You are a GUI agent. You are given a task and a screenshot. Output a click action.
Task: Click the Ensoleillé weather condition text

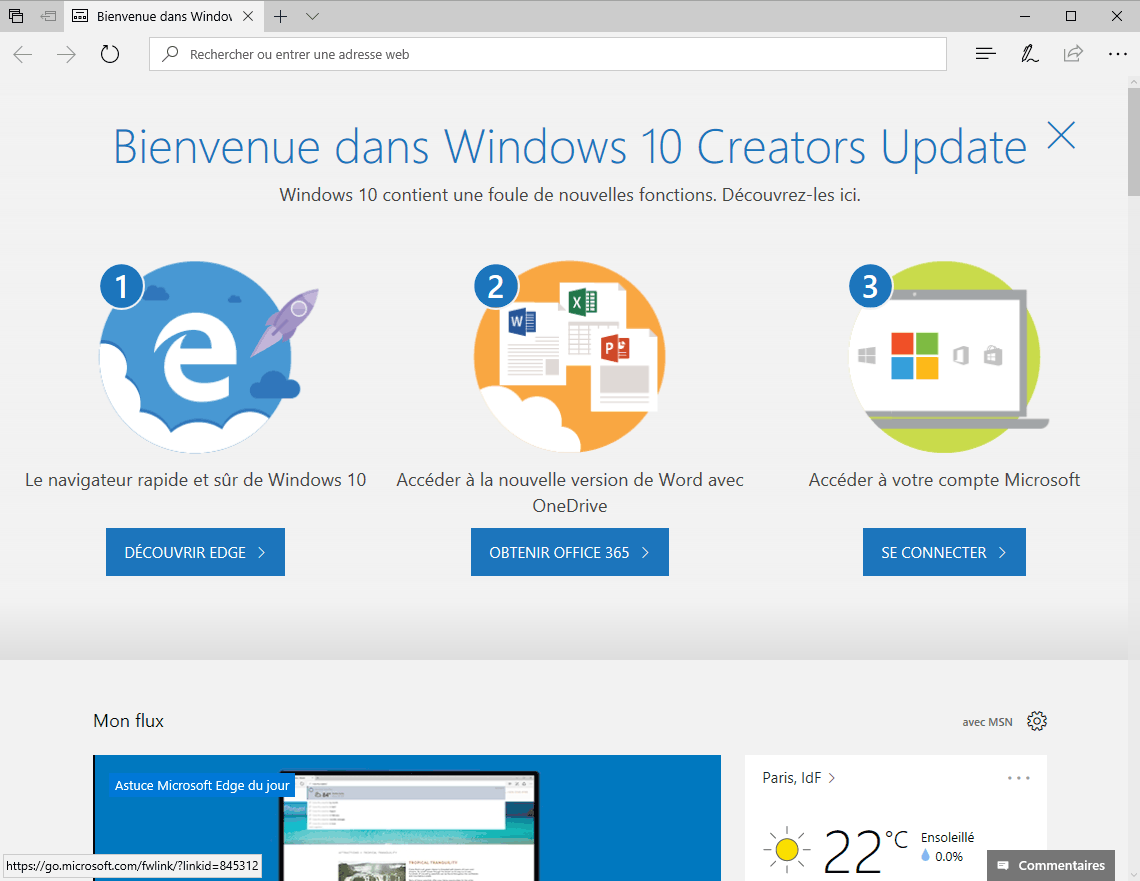(947, 837)
